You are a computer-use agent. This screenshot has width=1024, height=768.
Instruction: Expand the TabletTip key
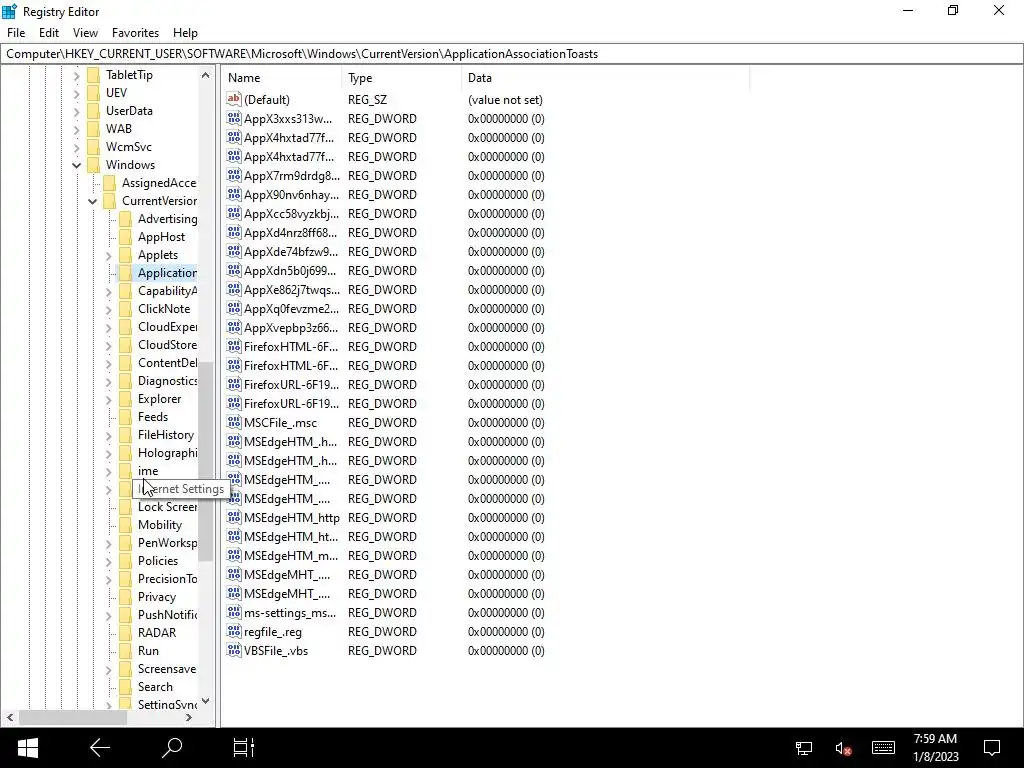coord(76,75)
